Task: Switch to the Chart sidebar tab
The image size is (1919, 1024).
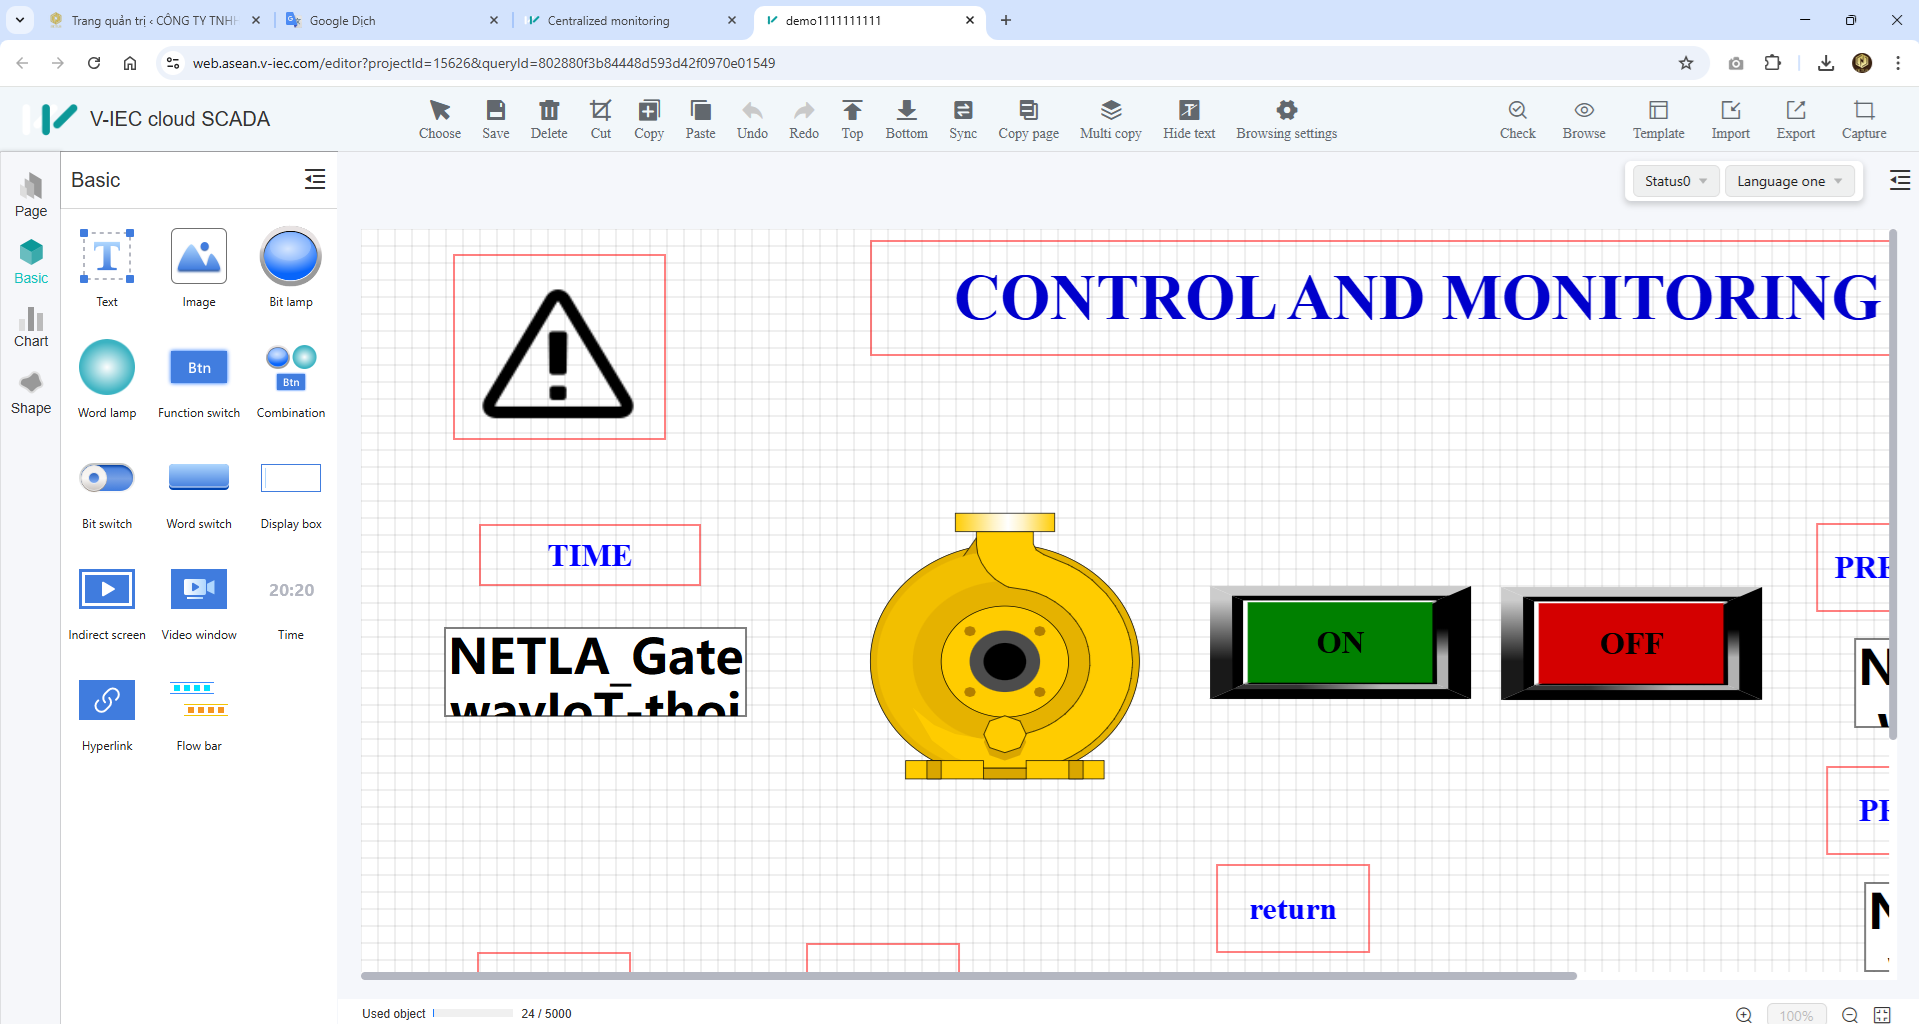Action: pos(31,327)
